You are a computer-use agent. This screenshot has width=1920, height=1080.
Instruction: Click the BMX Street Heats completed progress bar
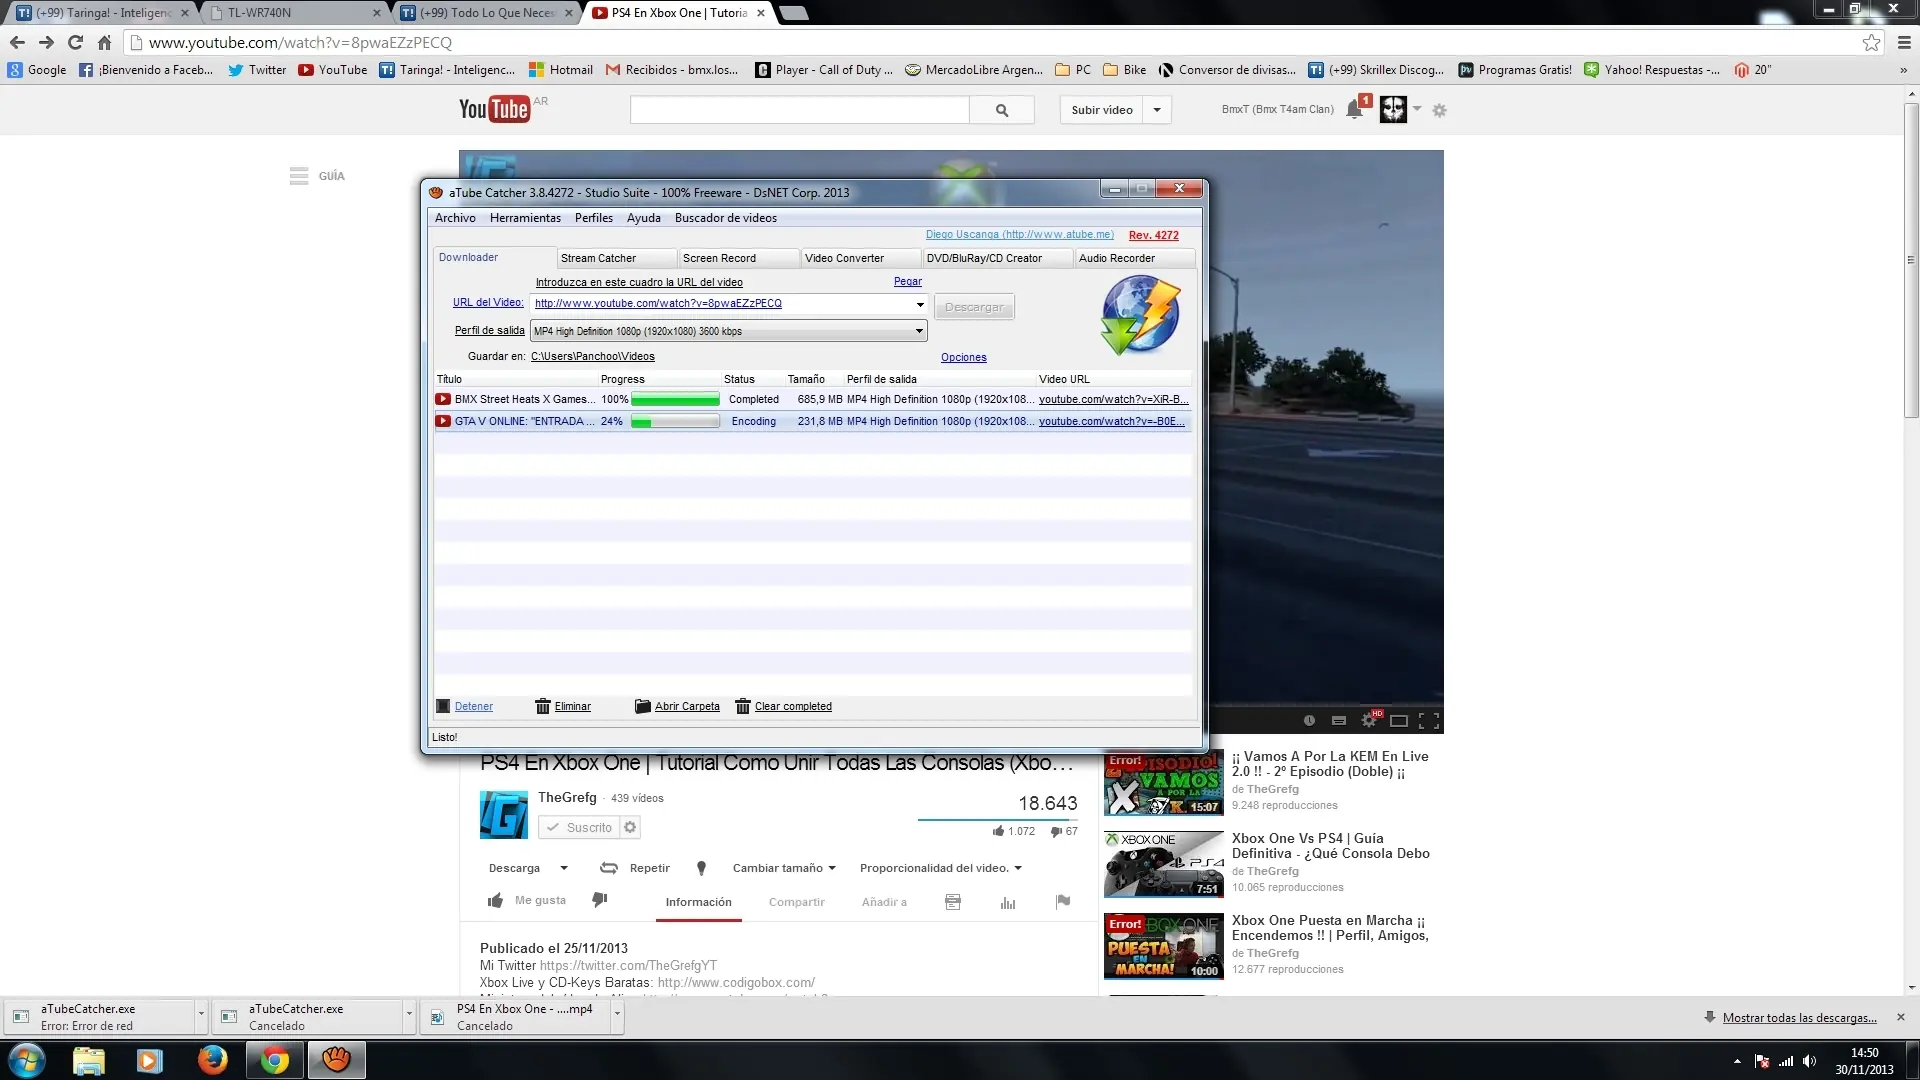pos(675,400)
